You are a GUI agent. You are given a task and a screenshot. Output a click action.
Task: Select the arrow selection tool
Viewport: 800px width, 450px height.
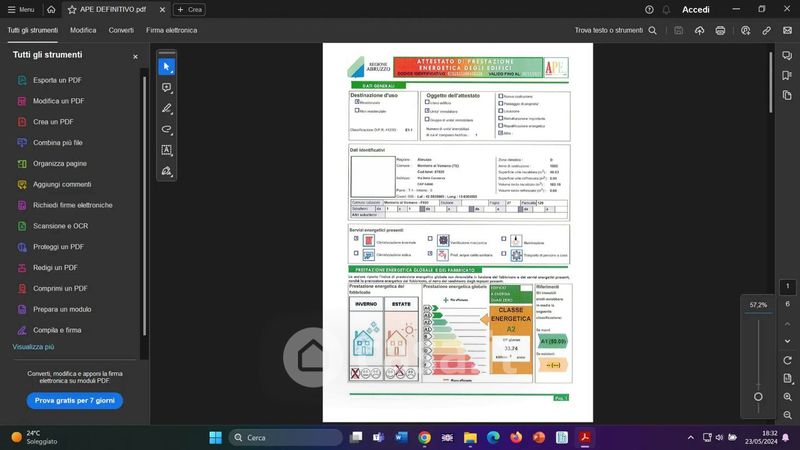pos(166,66)
